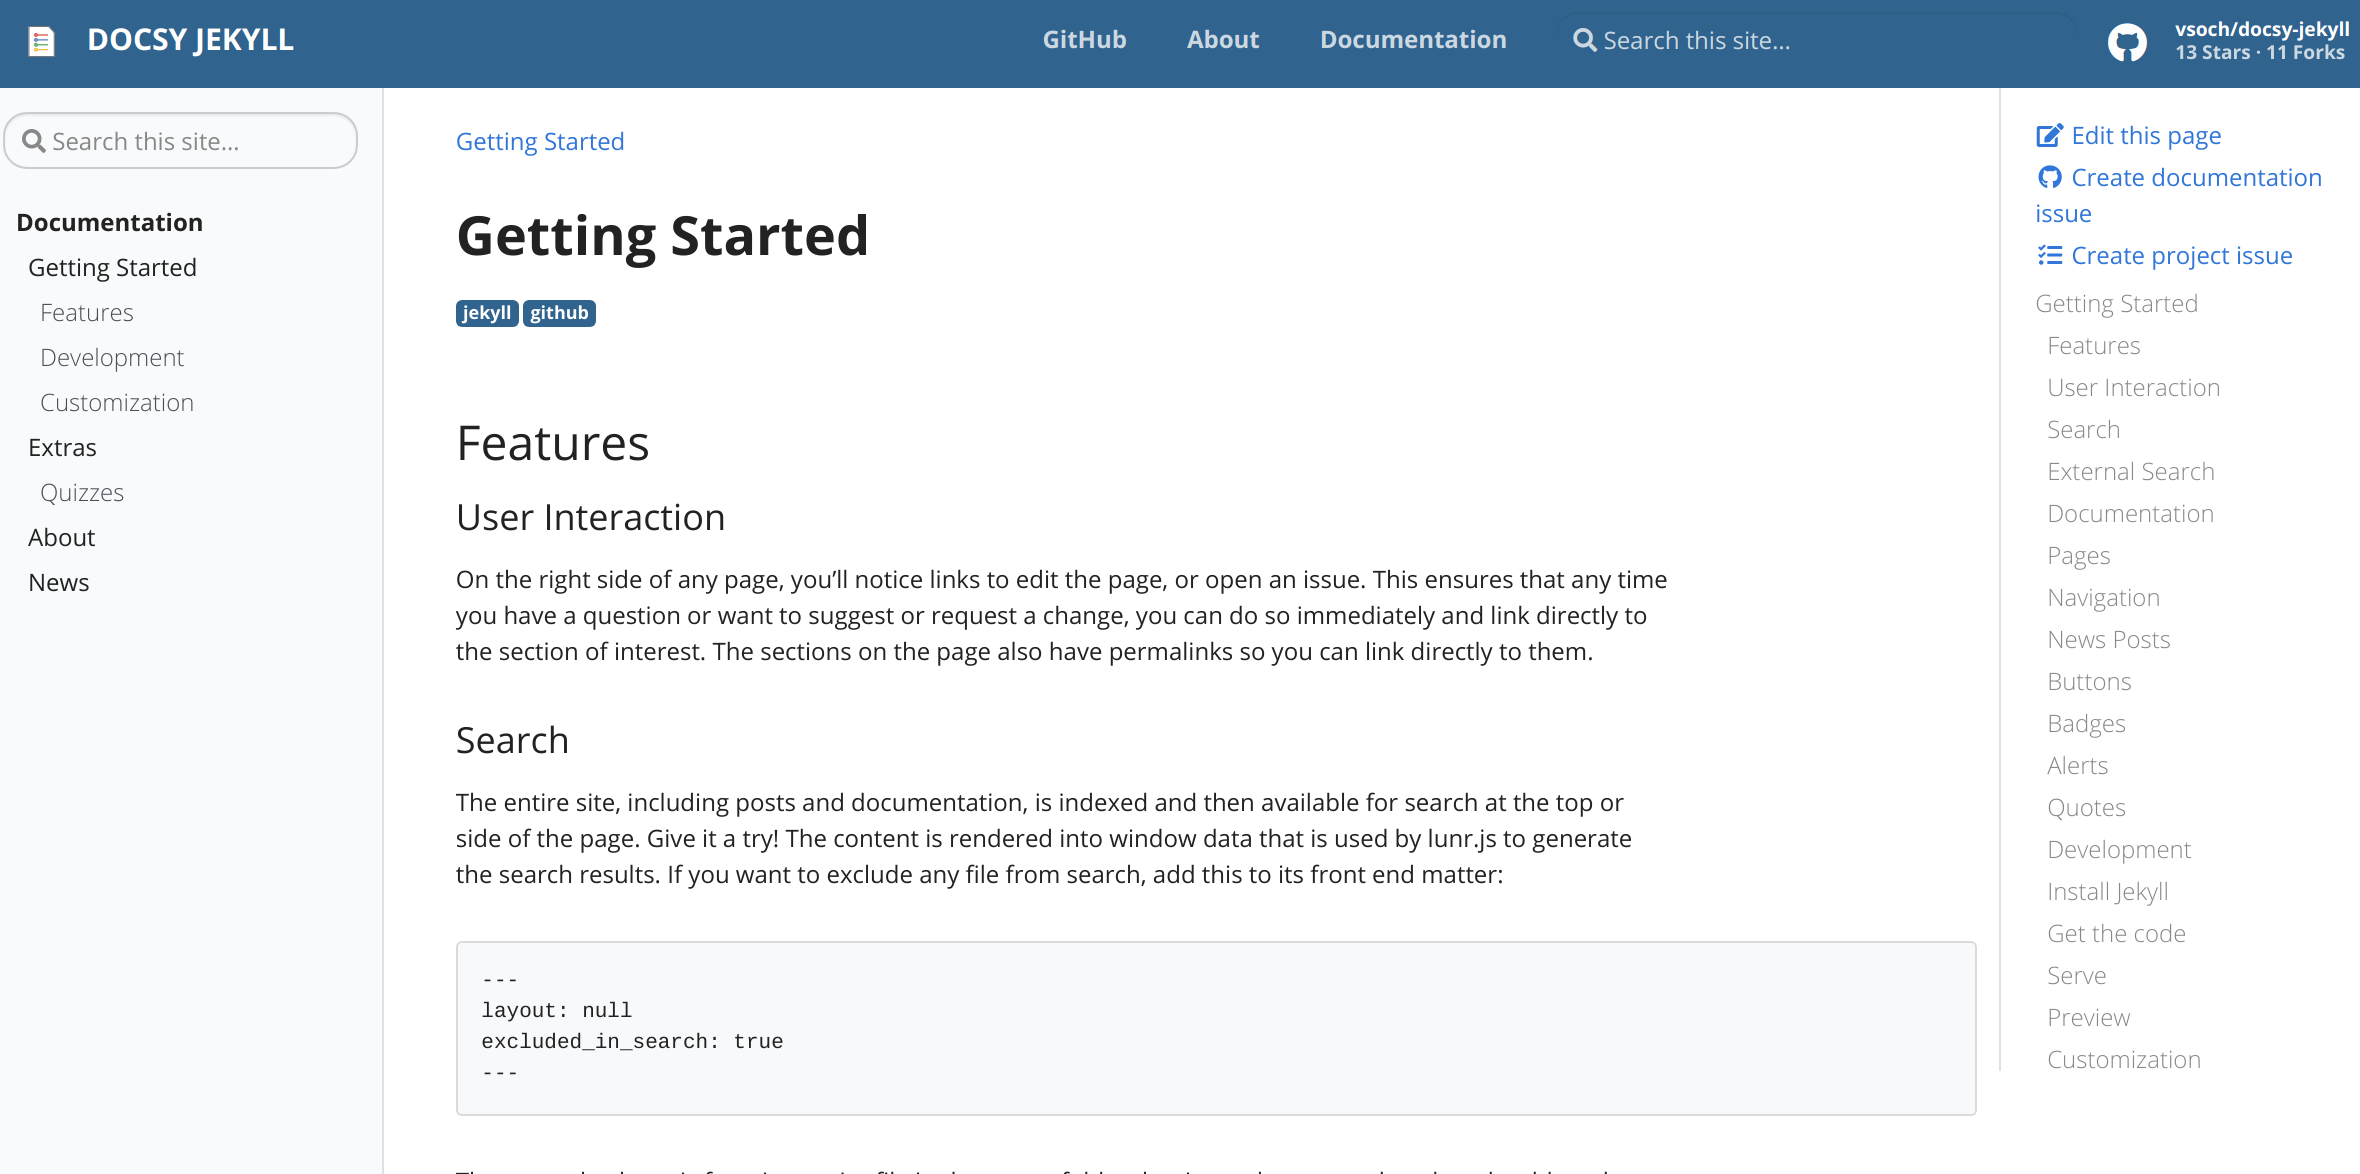Jump to External Search in table of contents
The height and width of the screenshot is (1174, 2360).
pos(2130,472)
